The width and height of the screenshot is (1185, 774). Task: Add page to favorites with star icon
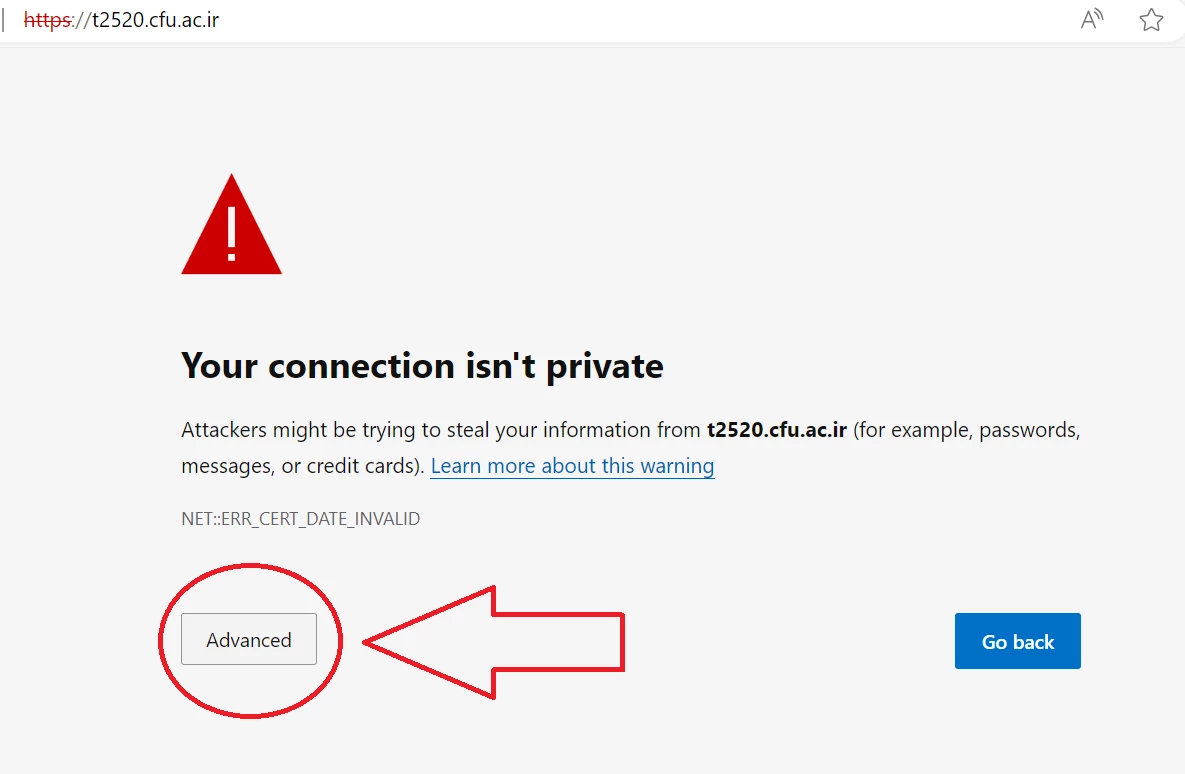pyautogui.click(x=1151, y=20)
